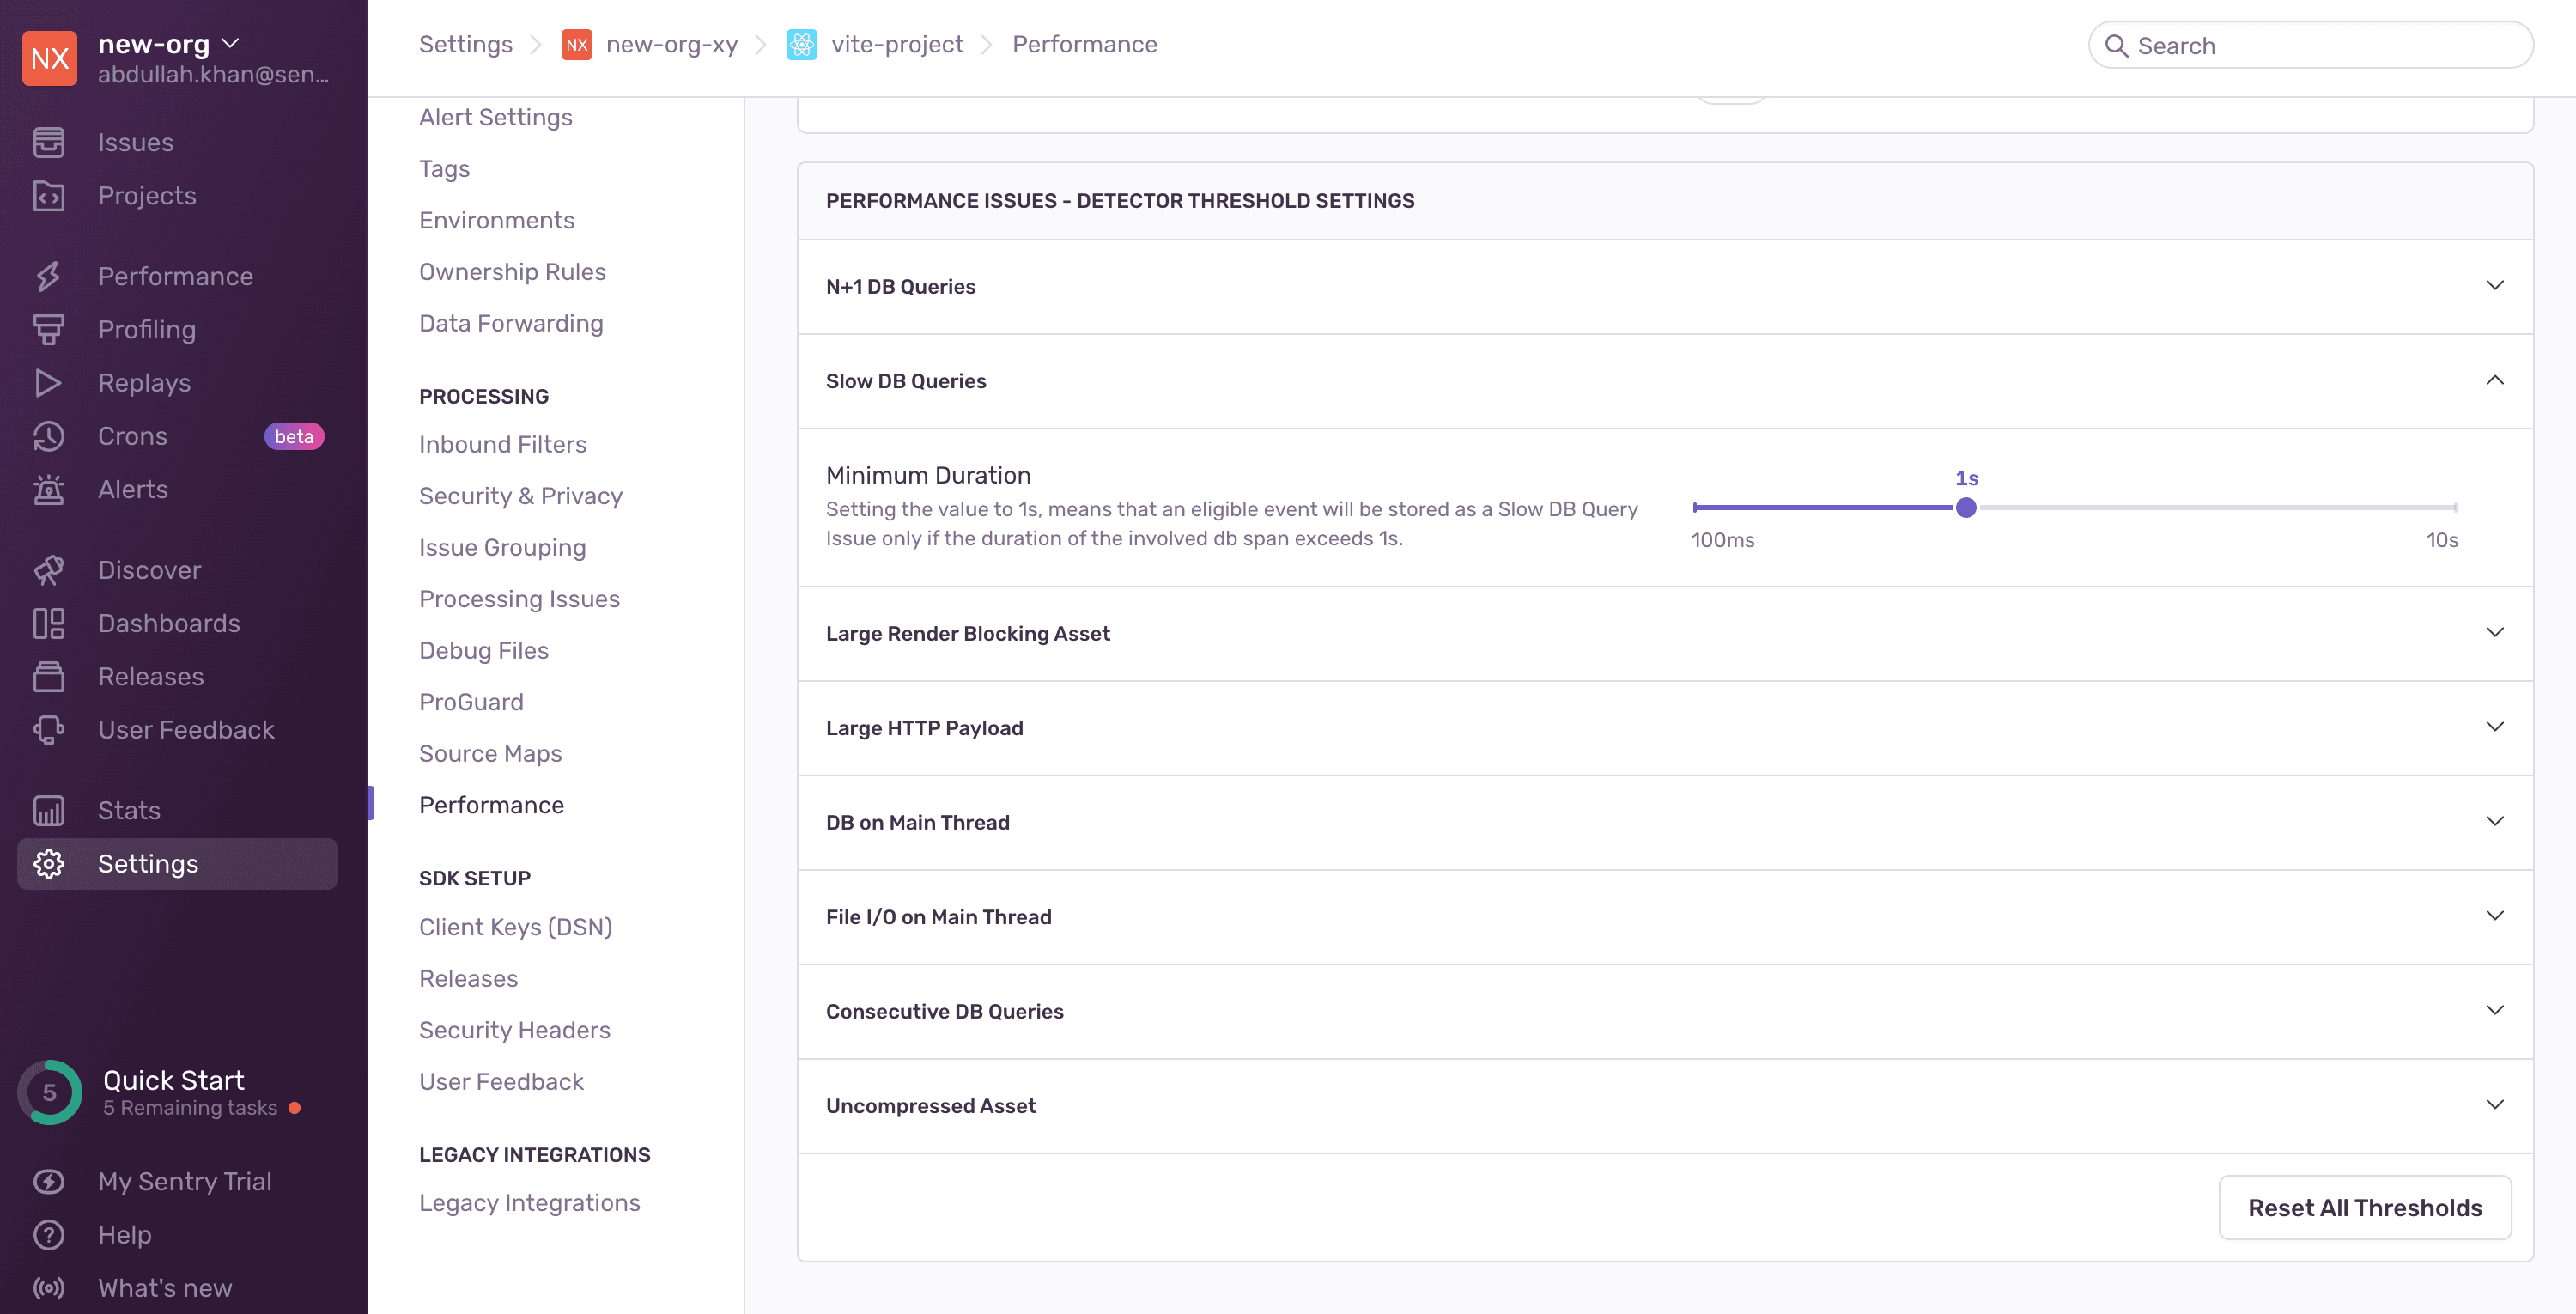Click the Alerts icon in sidebar
Screen dimensions: 2576x1314
point(49,490)
